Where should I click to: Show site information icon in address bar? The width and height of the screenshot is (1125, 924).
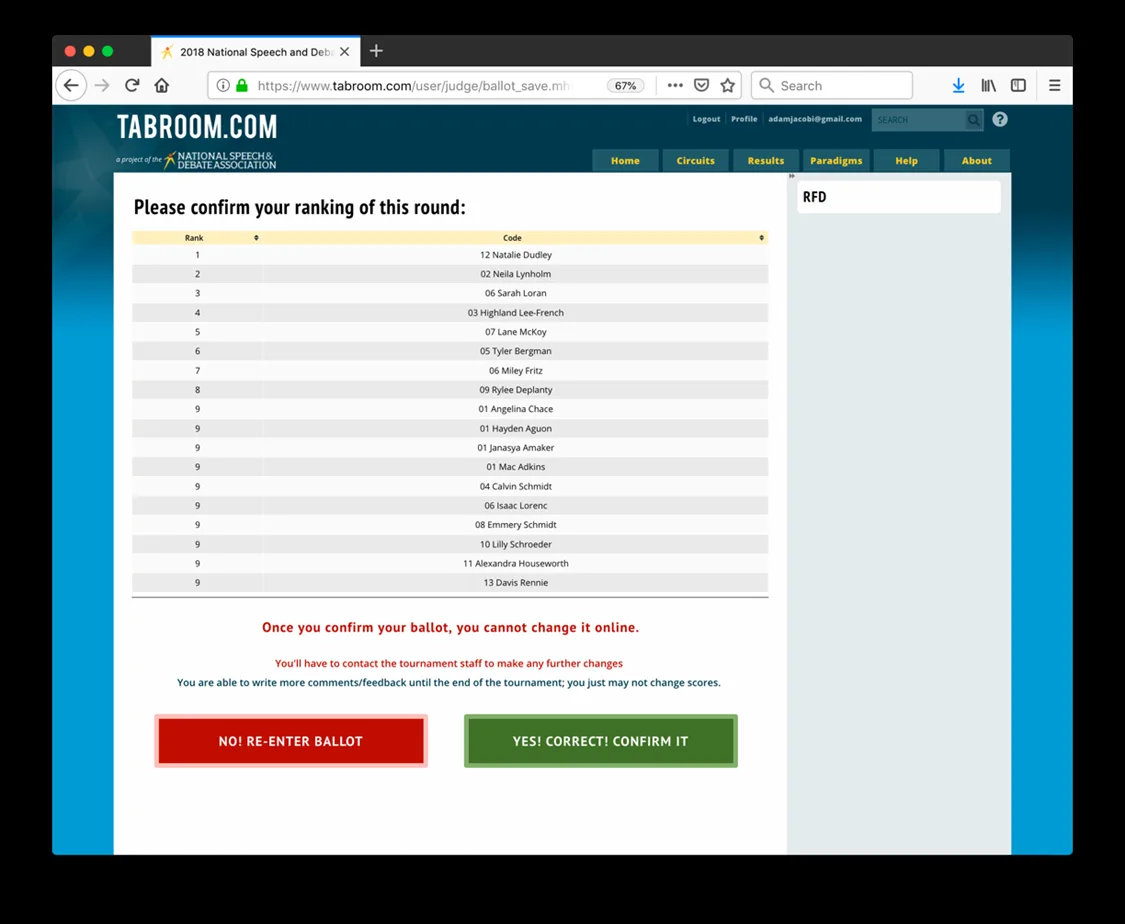pos(223,85)
